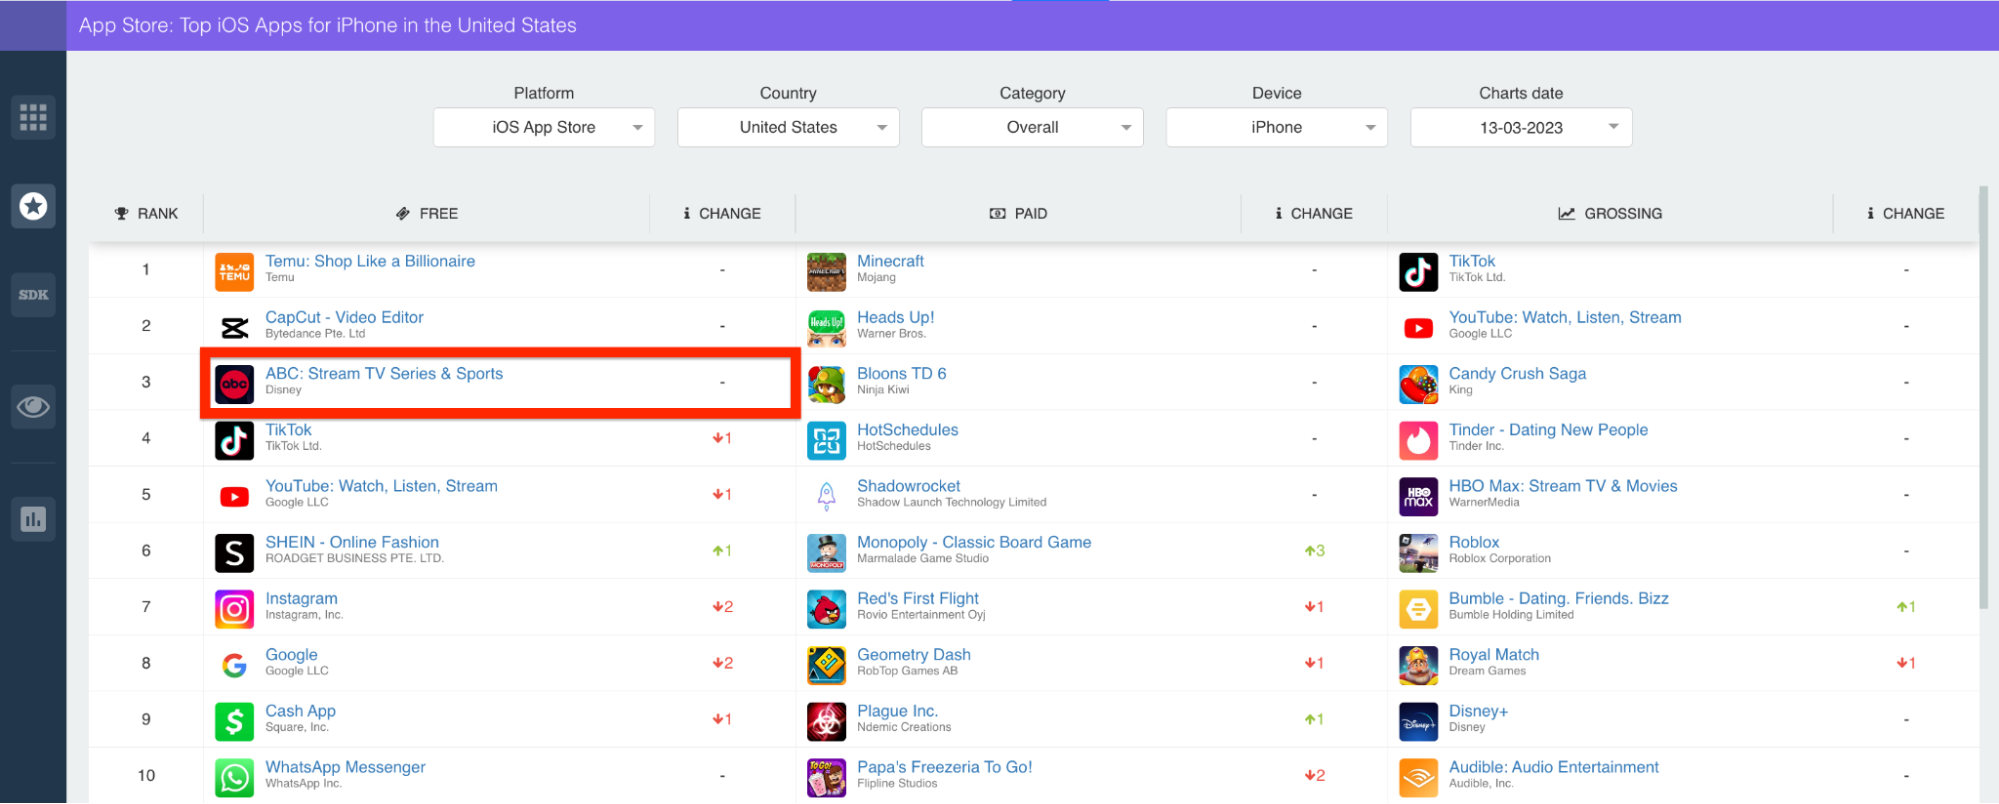Click CHANGE header next to GROSSING column
This screenshot has width=1999, height=804.
pyautogui.click(x=1906, y=213)
